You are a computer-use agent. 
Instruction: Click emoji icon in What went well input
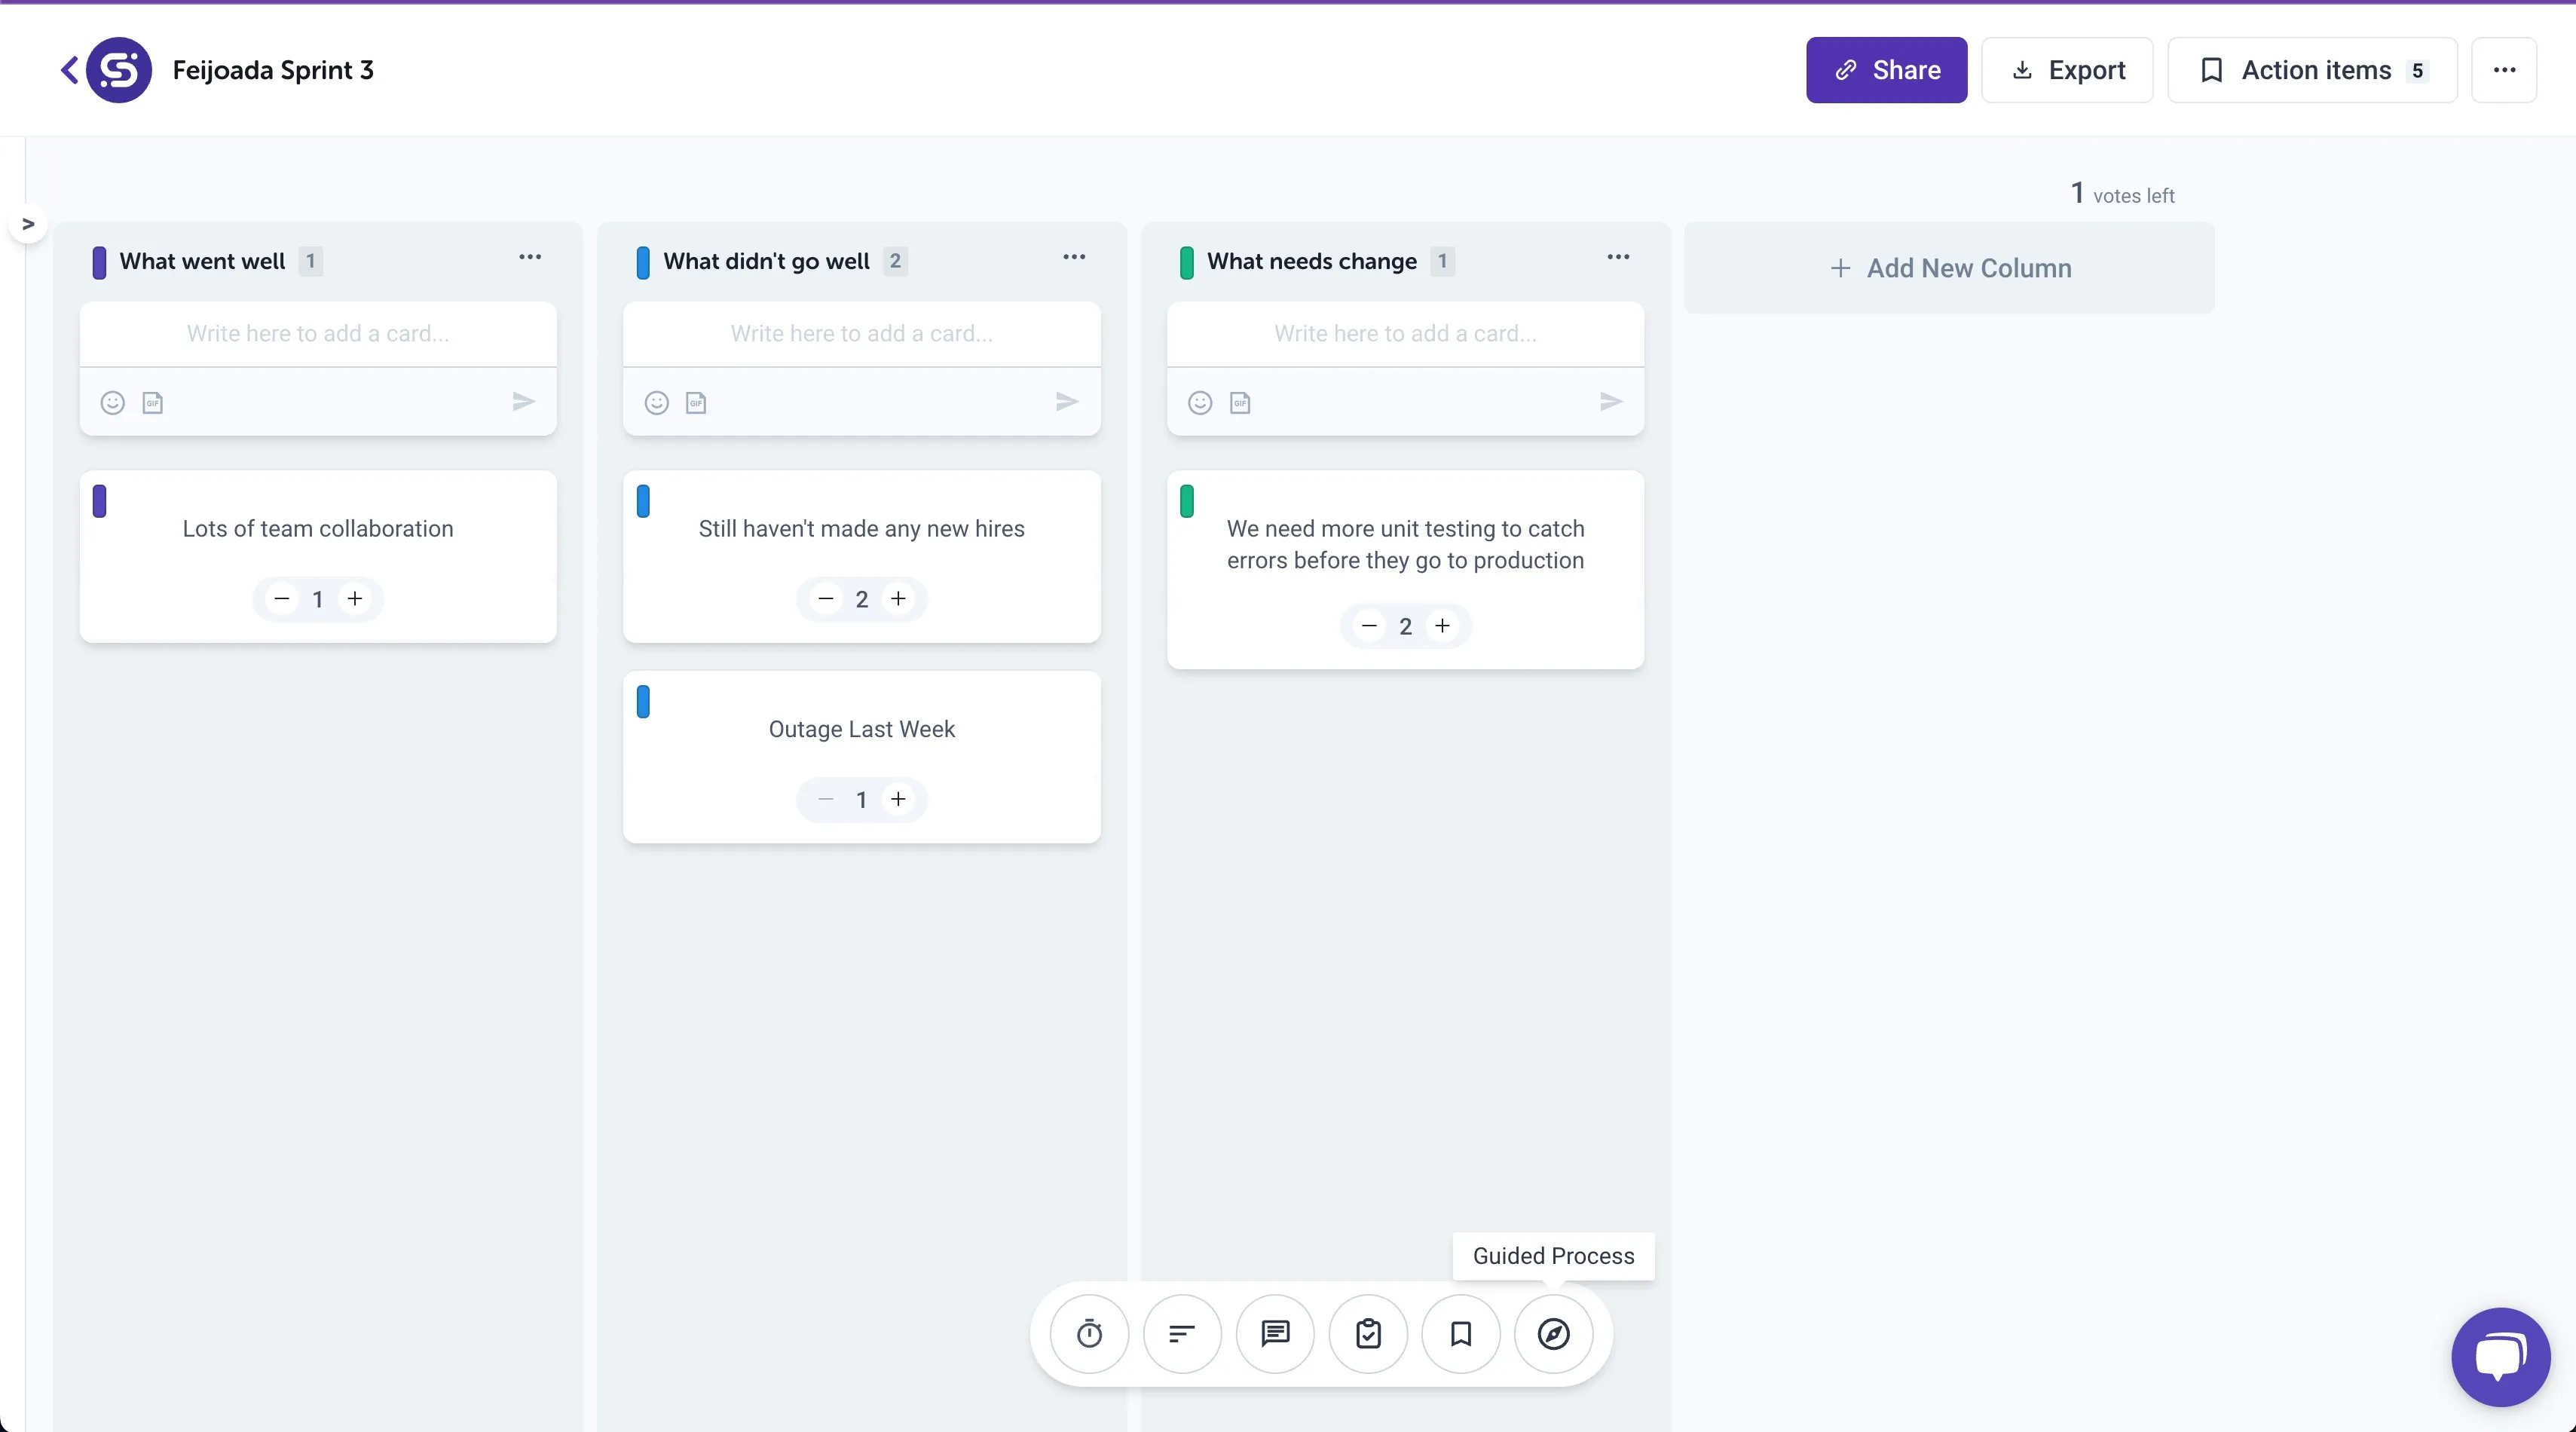(113, 402)
